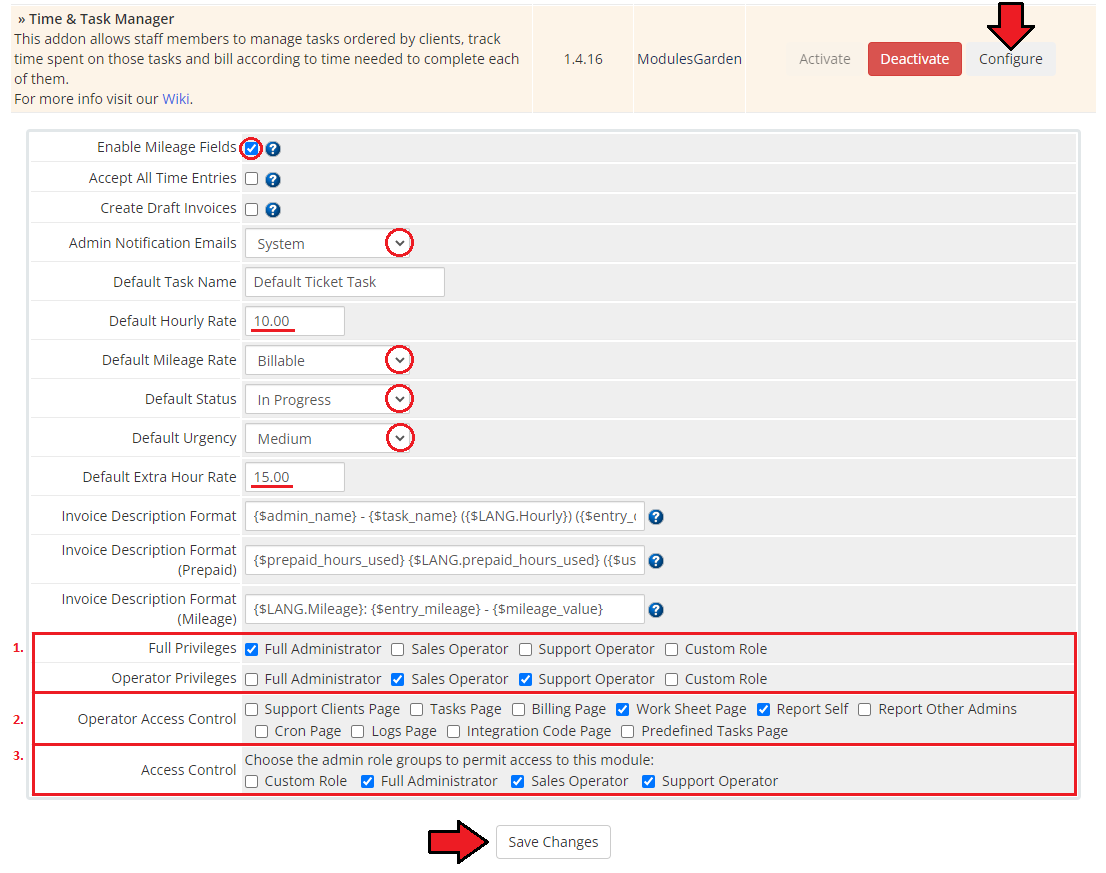
Task: Tick Accept All Time Entries checkbox
Action: click(252, 178)
